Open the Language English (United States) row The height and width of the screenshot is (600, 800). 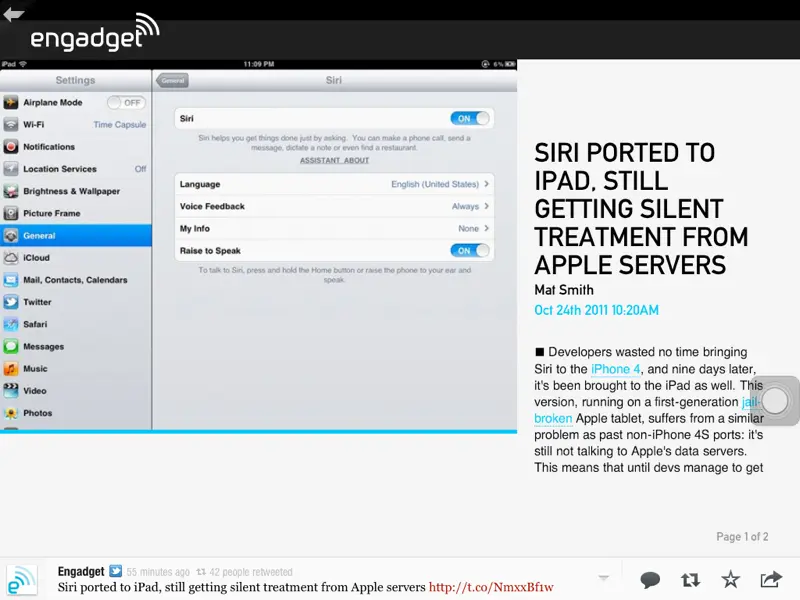tap(334, 184)
